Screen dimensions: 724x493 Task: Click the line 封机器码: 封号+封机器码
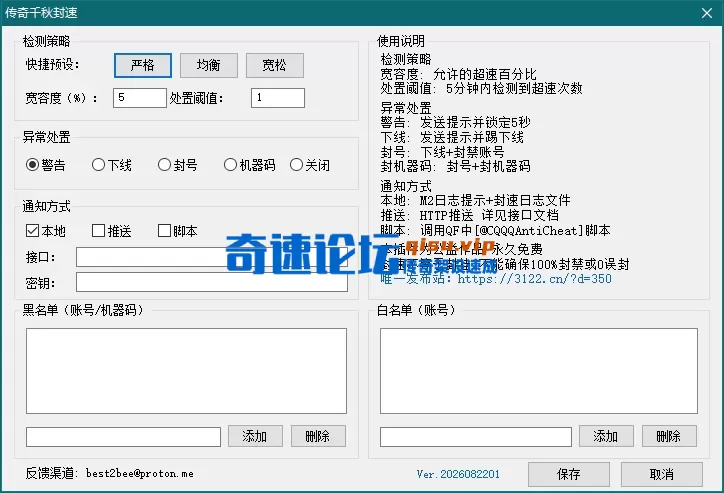click(455, 166)
